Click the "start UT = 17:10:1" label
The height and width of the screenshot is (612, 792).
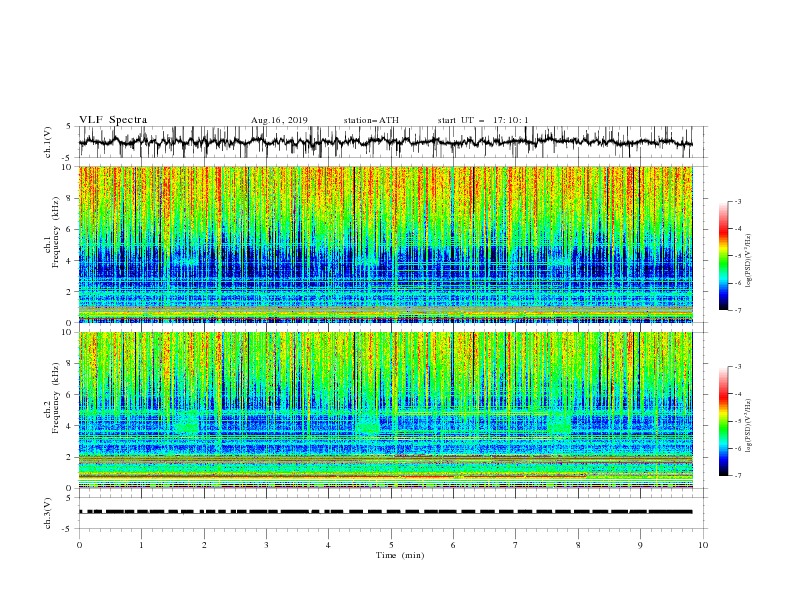pos(483,120)
